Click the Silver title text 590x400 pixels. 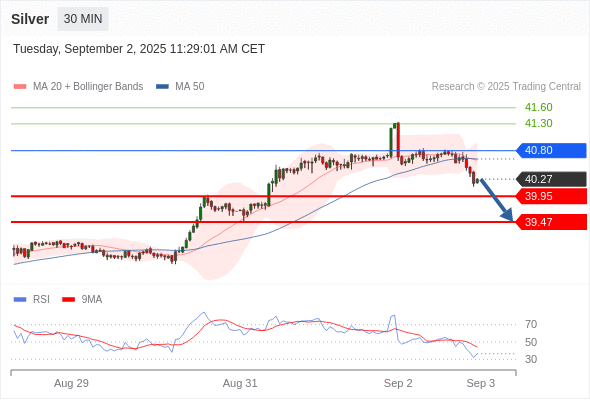(30, 19)
